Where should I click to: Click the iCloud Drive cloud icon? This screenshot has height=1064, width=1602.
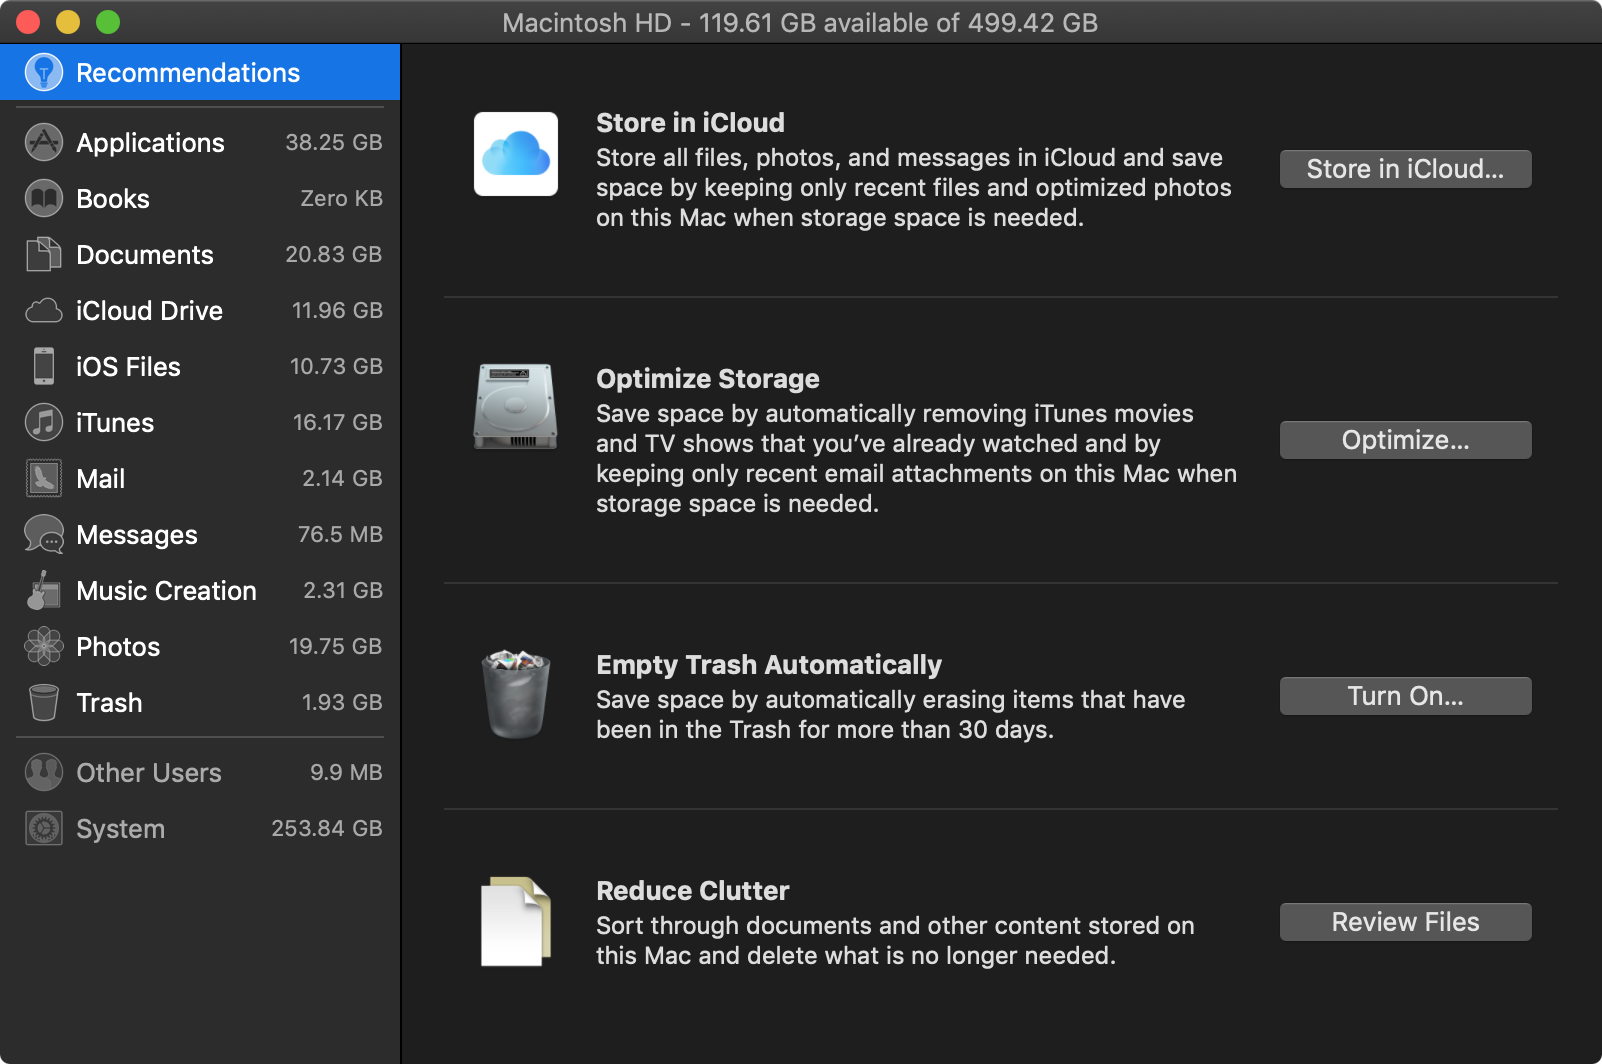click(x=44, y=310)
